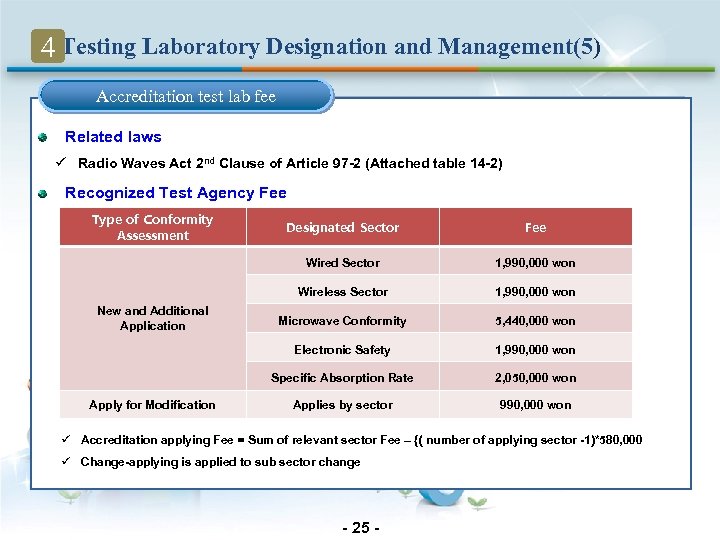Select the Accreditation applying Fee formula line

point(361,440)
